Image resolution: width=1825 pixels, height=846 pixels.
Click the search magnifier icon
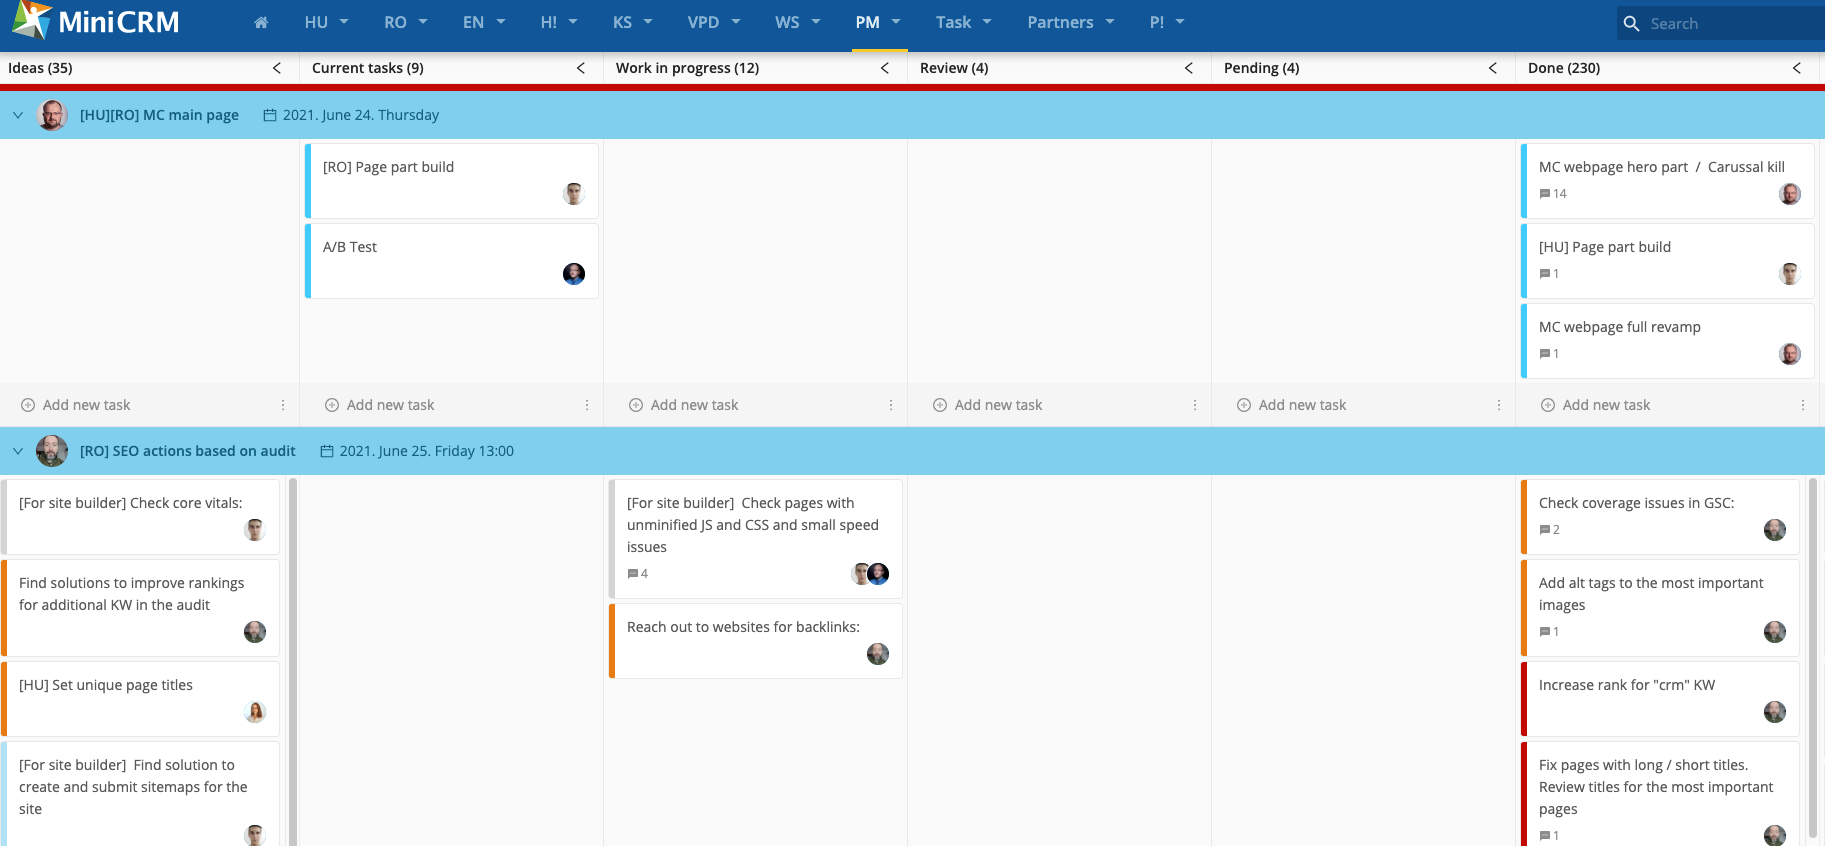[1631, 23]
